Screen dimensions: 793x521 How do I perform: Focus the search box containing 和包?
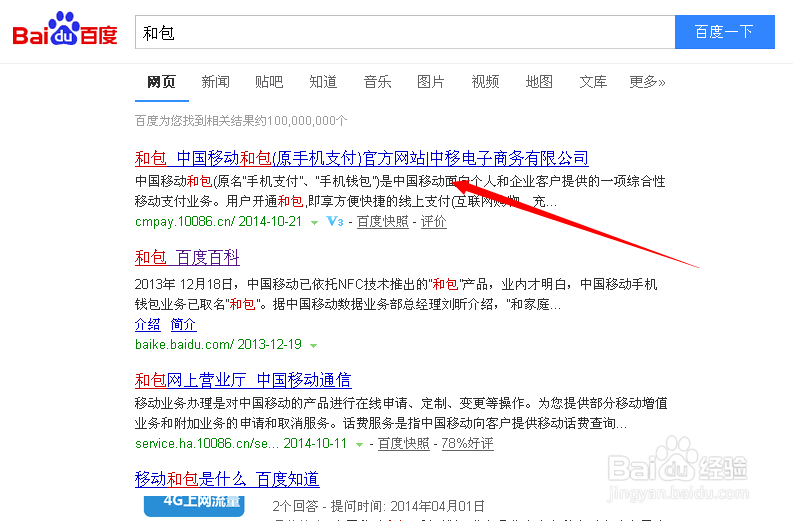(405, 32)
